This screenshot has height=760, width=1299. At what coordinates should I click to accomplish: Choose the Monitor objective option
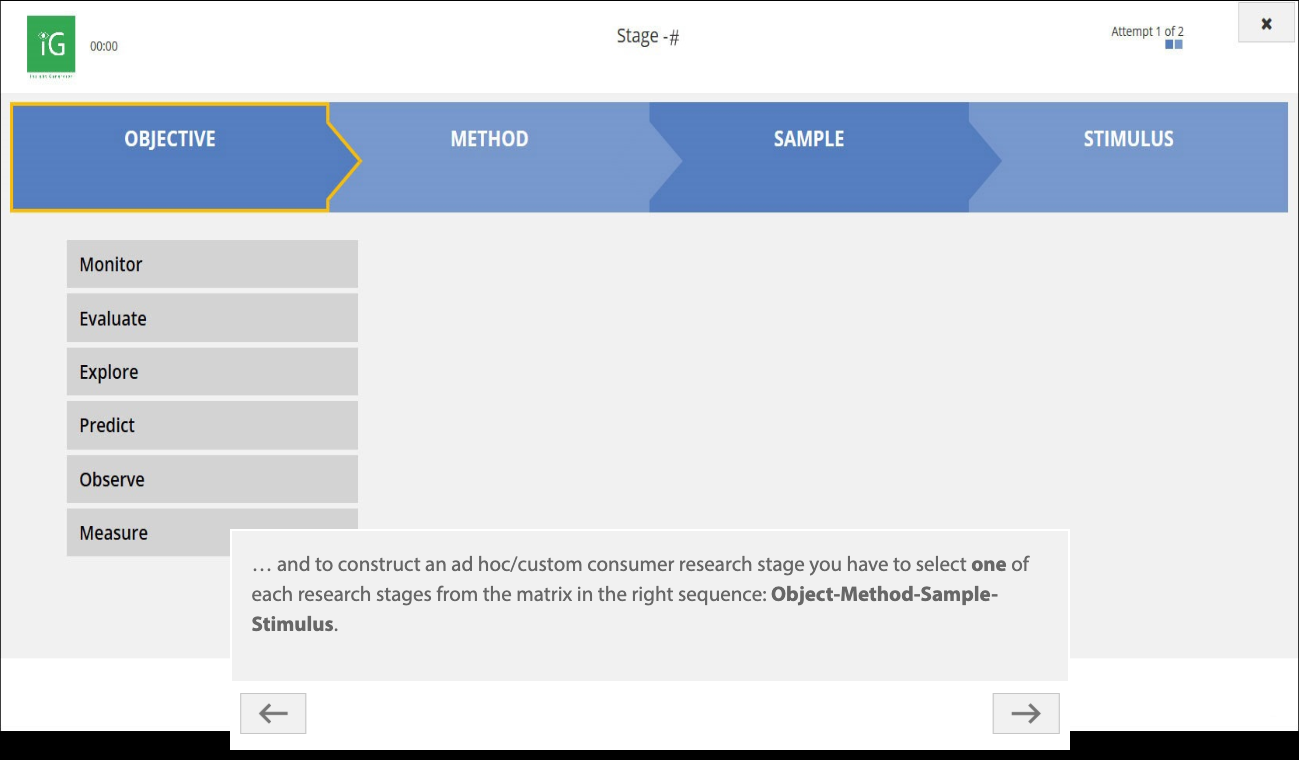pos(212,264)
